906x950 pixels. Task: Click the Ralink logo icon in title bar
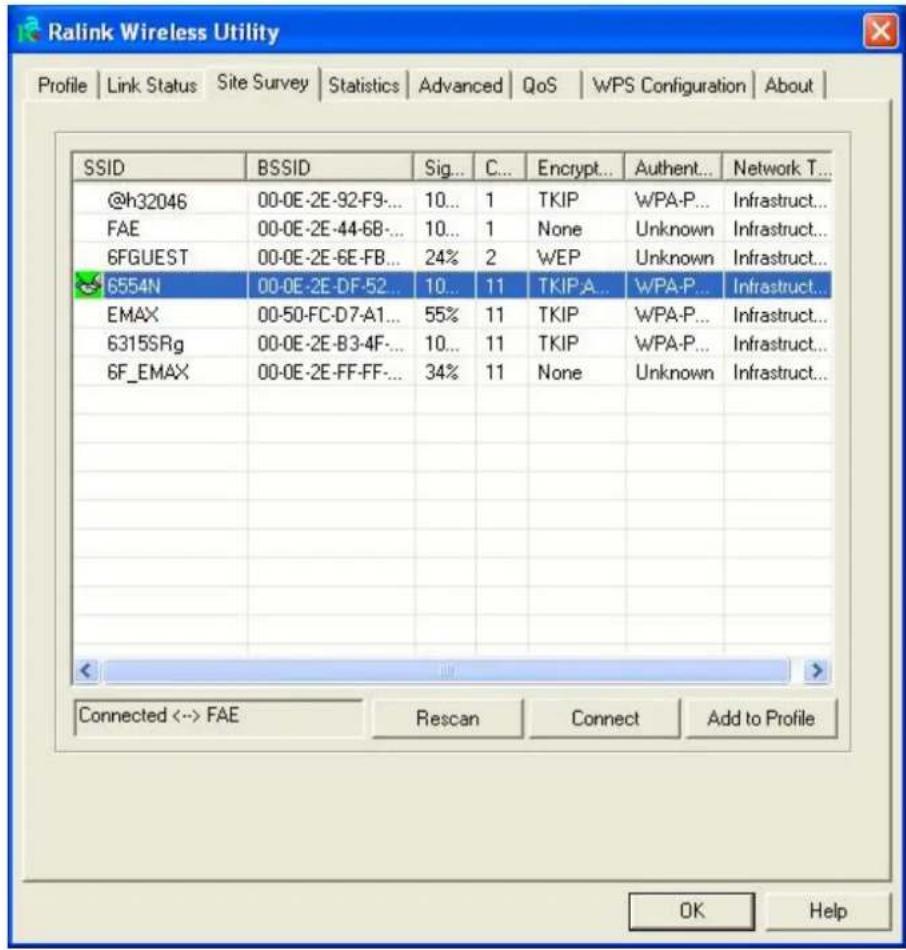pyautogui.click(x=28, y=30)
